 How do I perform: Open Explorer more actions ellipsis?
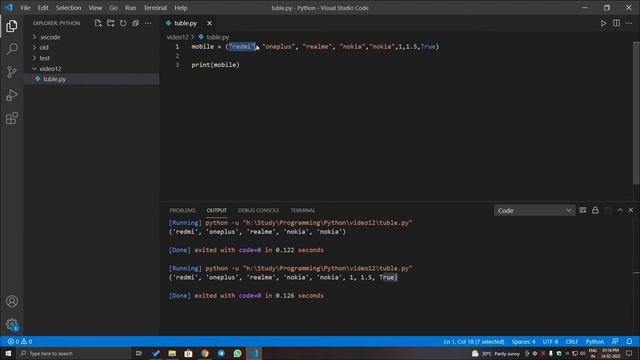coord(148,23)
